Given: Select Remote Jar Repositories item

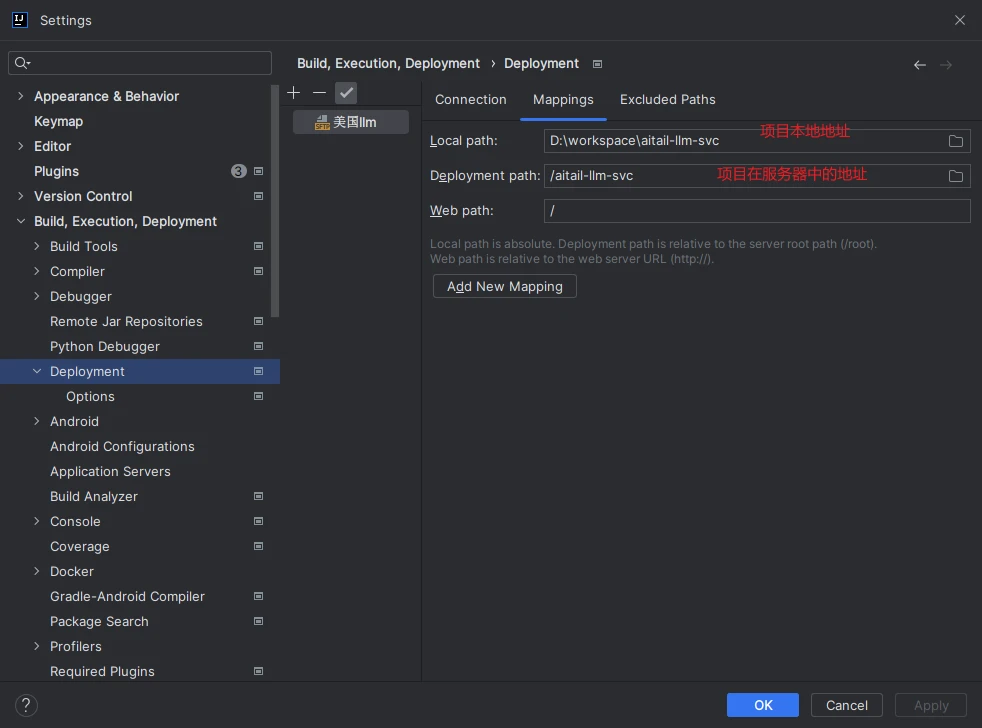Looking at the screenshot, I should click(127, 321).
